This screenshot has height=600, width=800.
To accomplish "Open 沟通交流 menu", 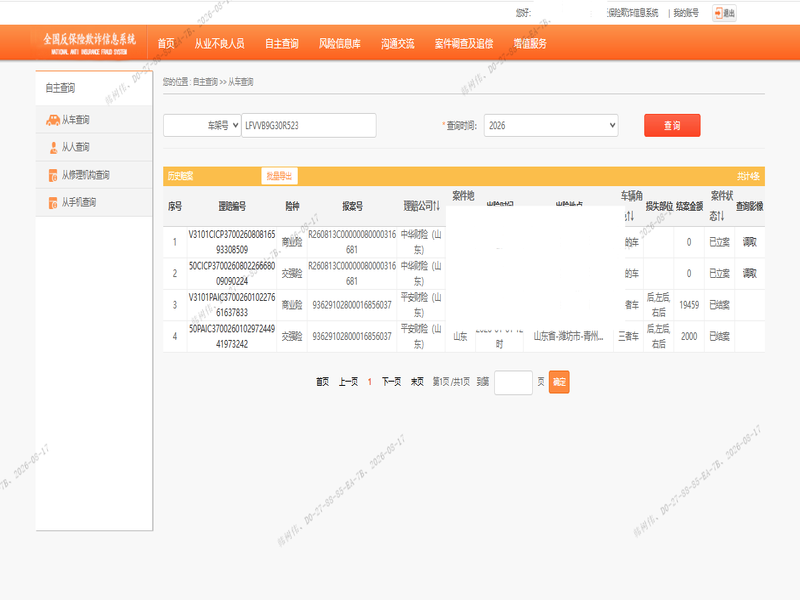I will pos(397,43).
